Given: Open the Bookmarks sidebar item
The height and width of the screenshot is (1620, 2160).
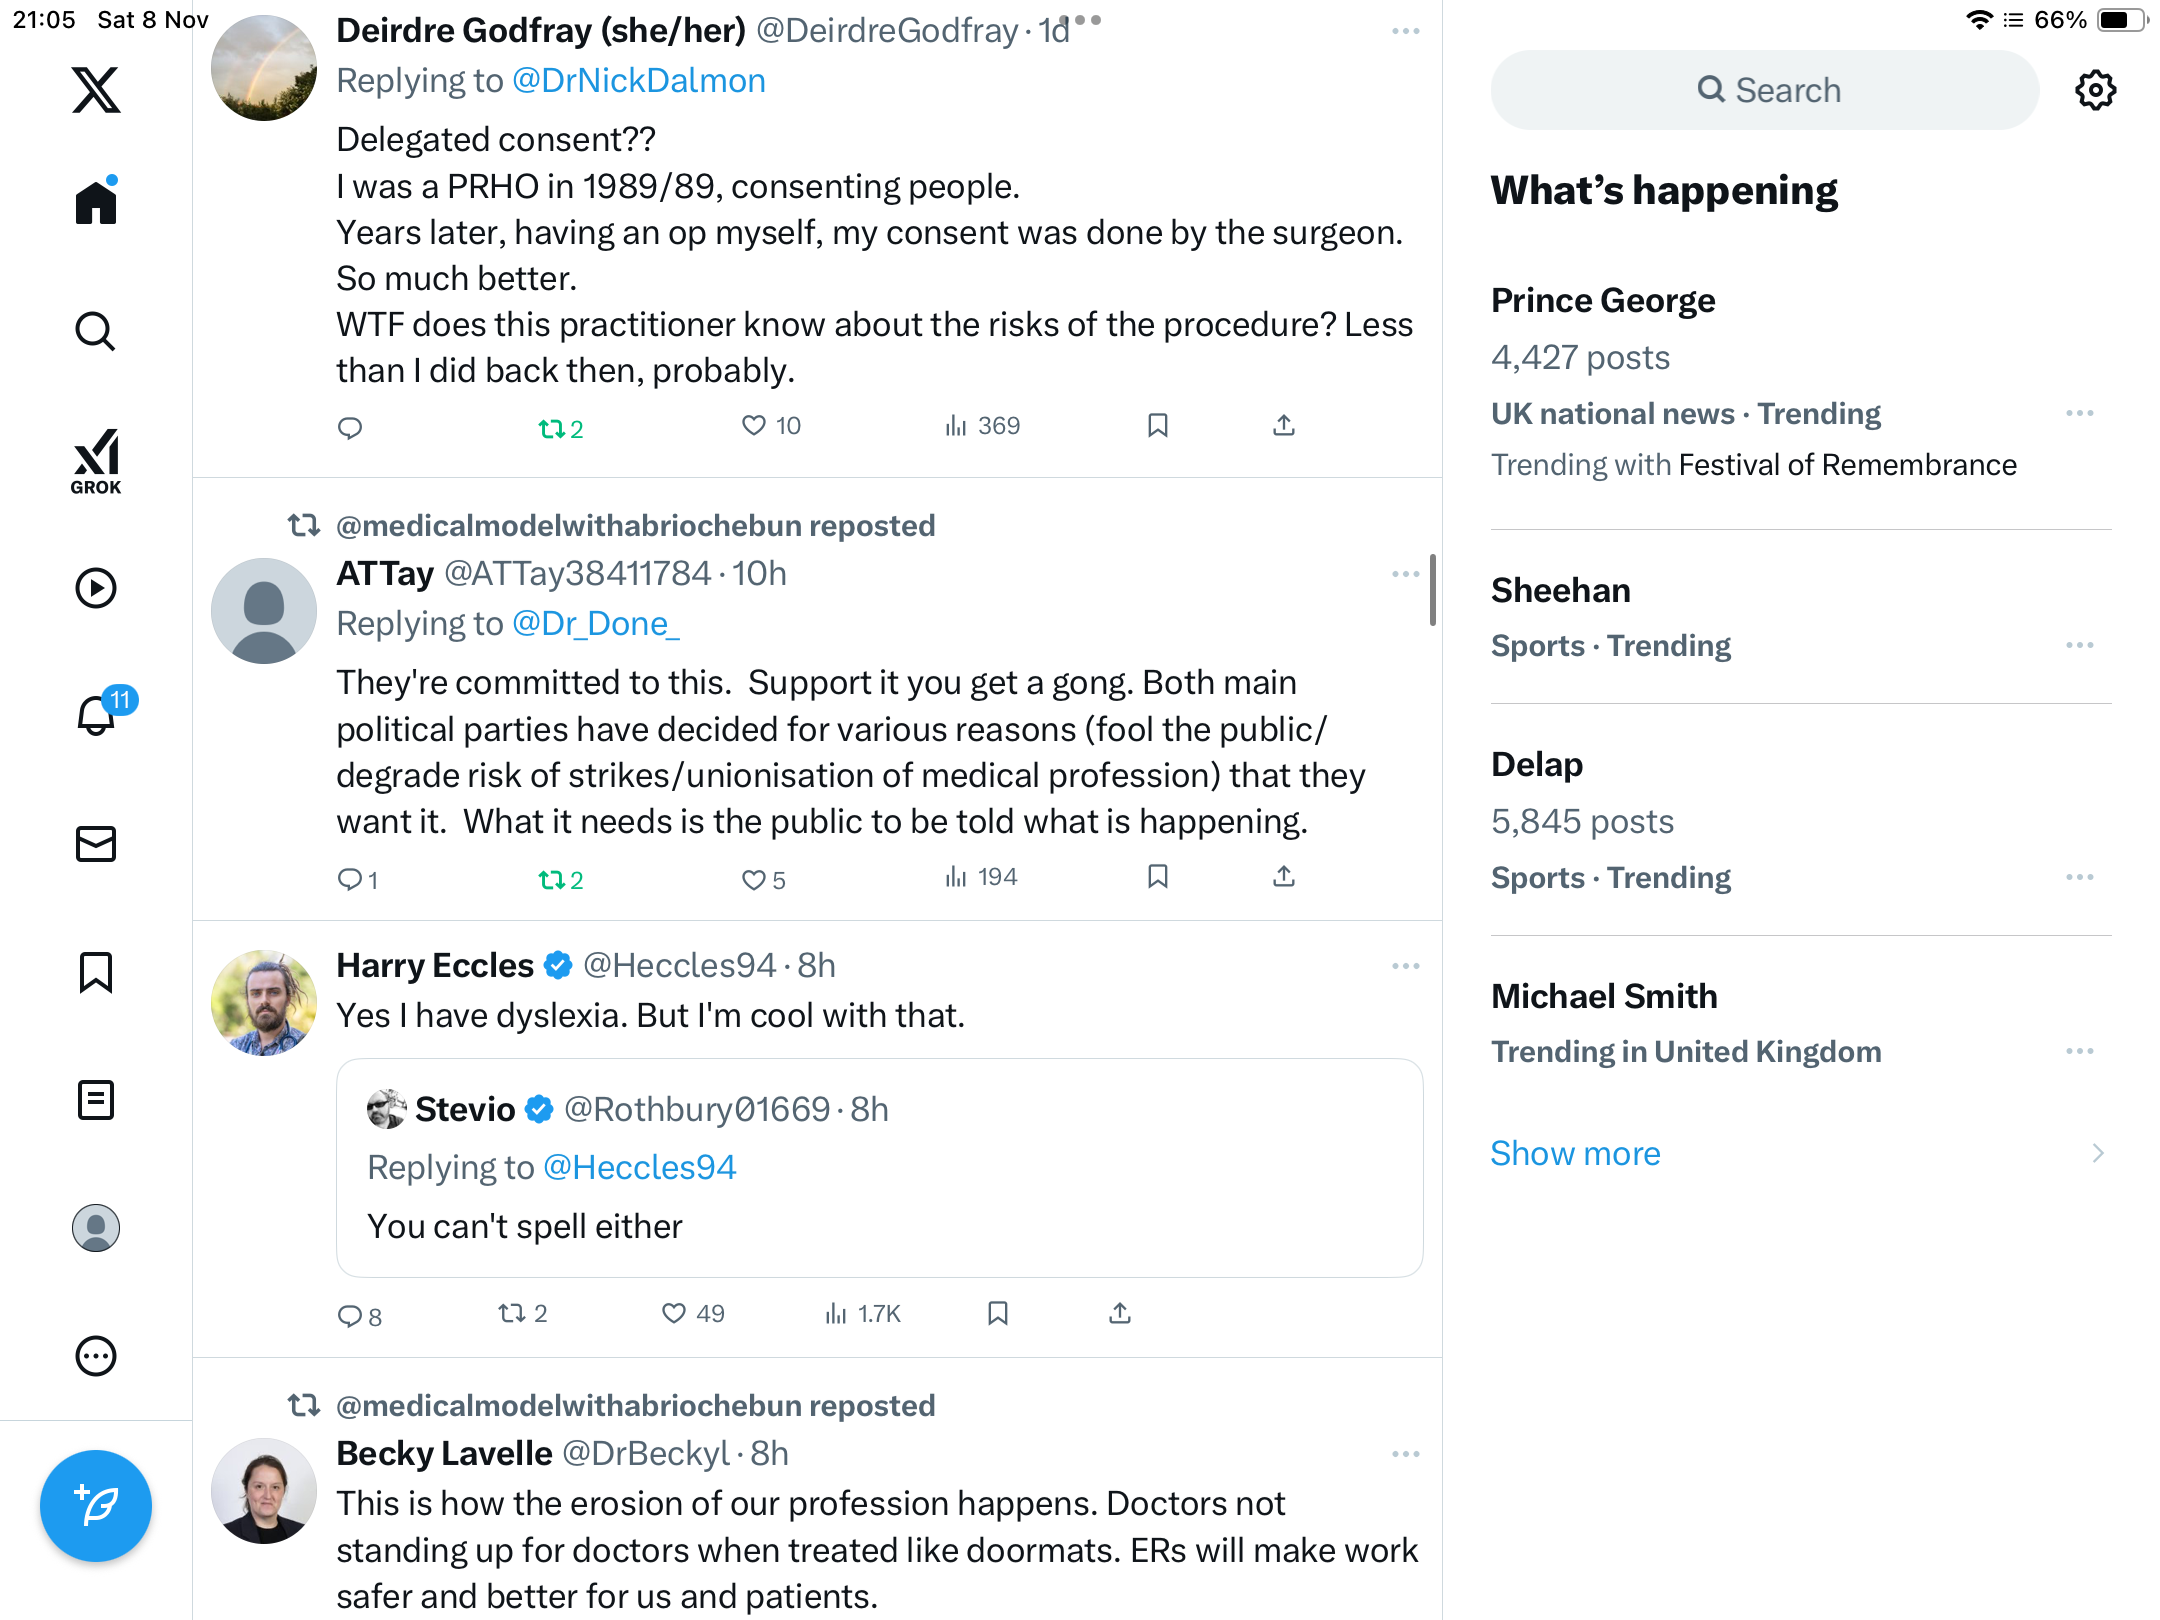Looking at the screenshot, I should point(96,972).
